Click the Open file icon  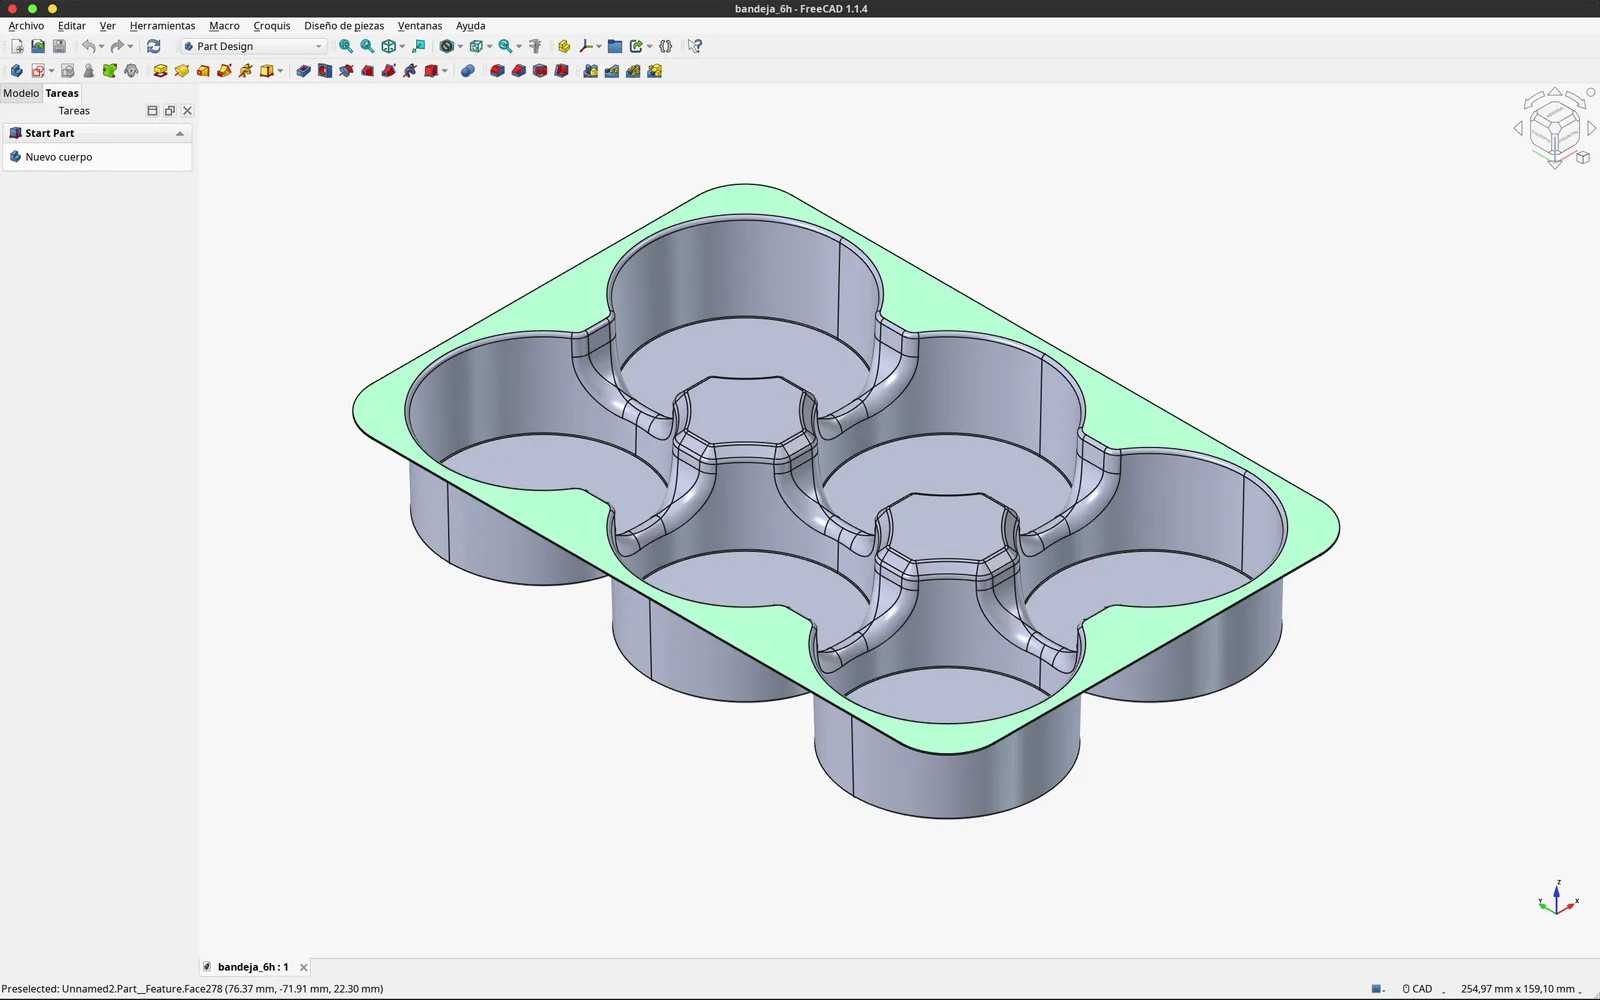click(38, 46)
